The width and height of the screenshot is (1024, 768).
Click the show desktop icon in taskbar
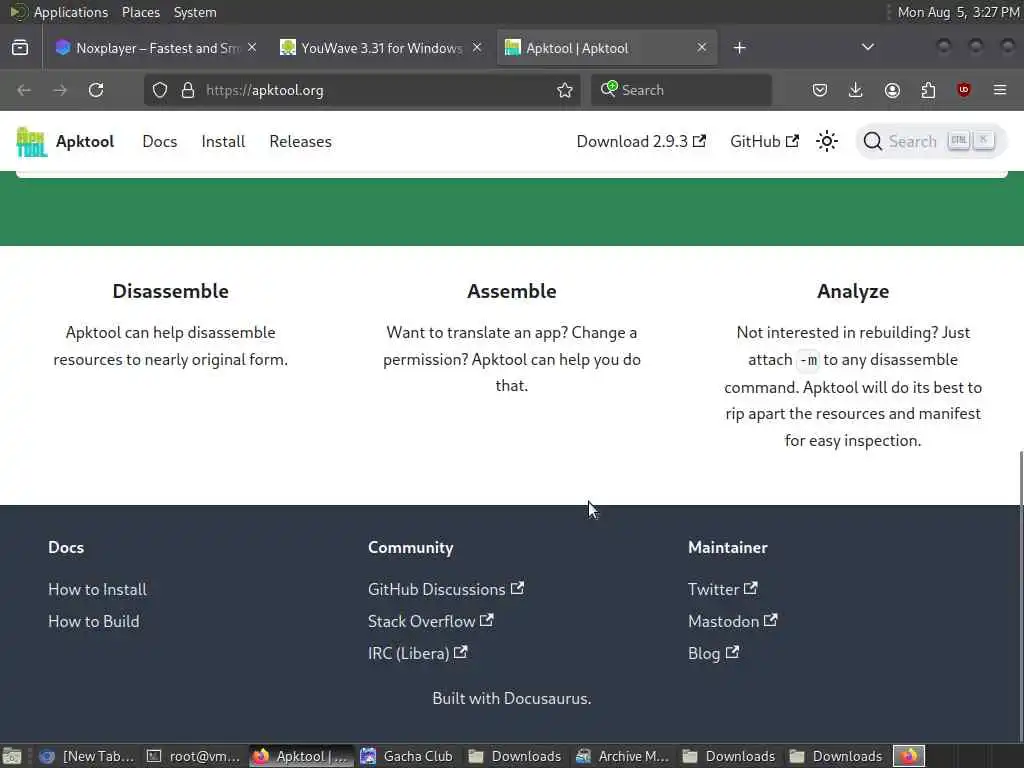(12, 756)
